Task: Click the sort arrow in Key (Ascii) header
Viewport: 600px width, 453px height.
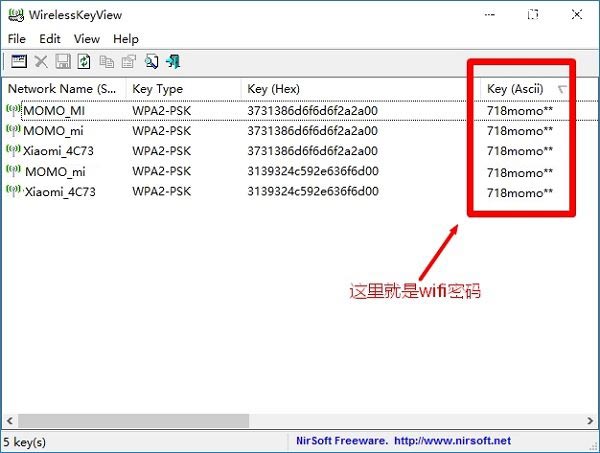Action: click(x=562, y=89)
